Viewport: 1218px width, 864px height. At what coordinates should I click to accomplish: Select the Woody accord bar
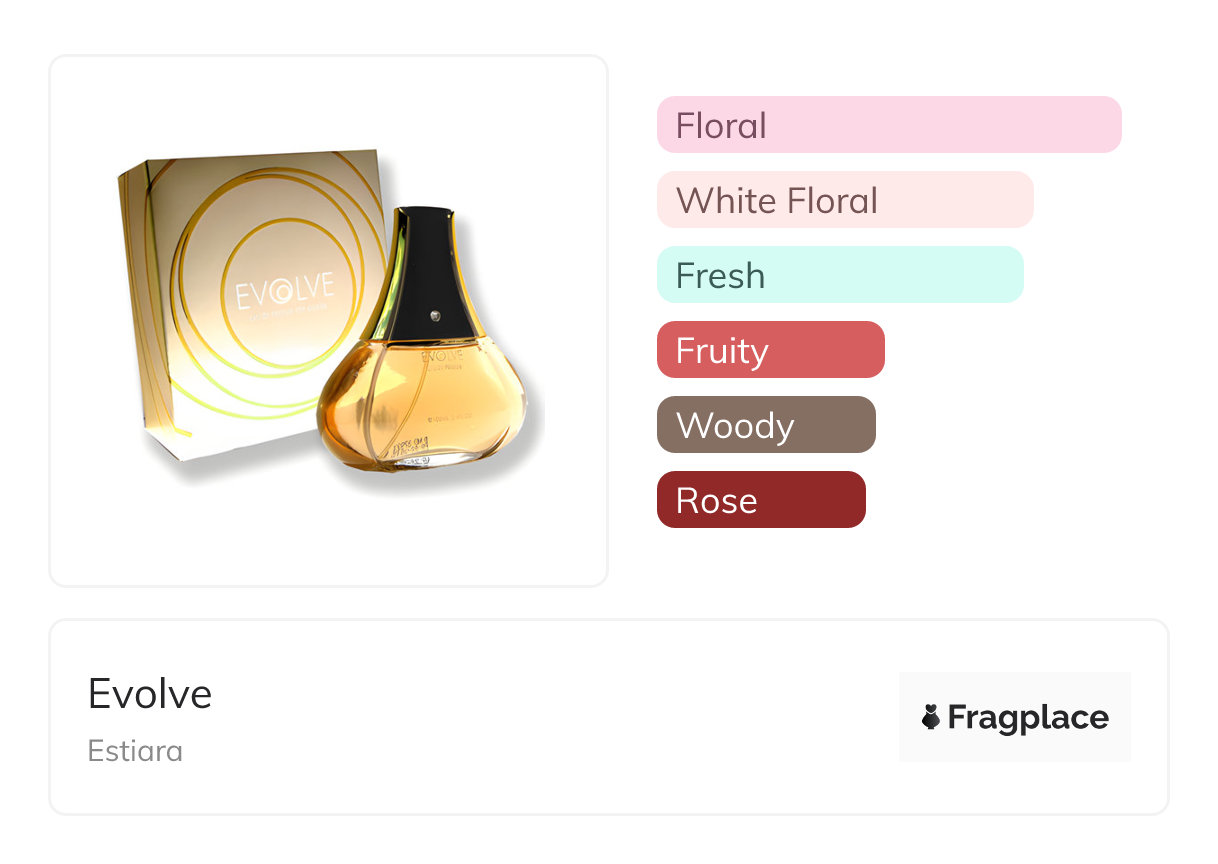(766, 425)
